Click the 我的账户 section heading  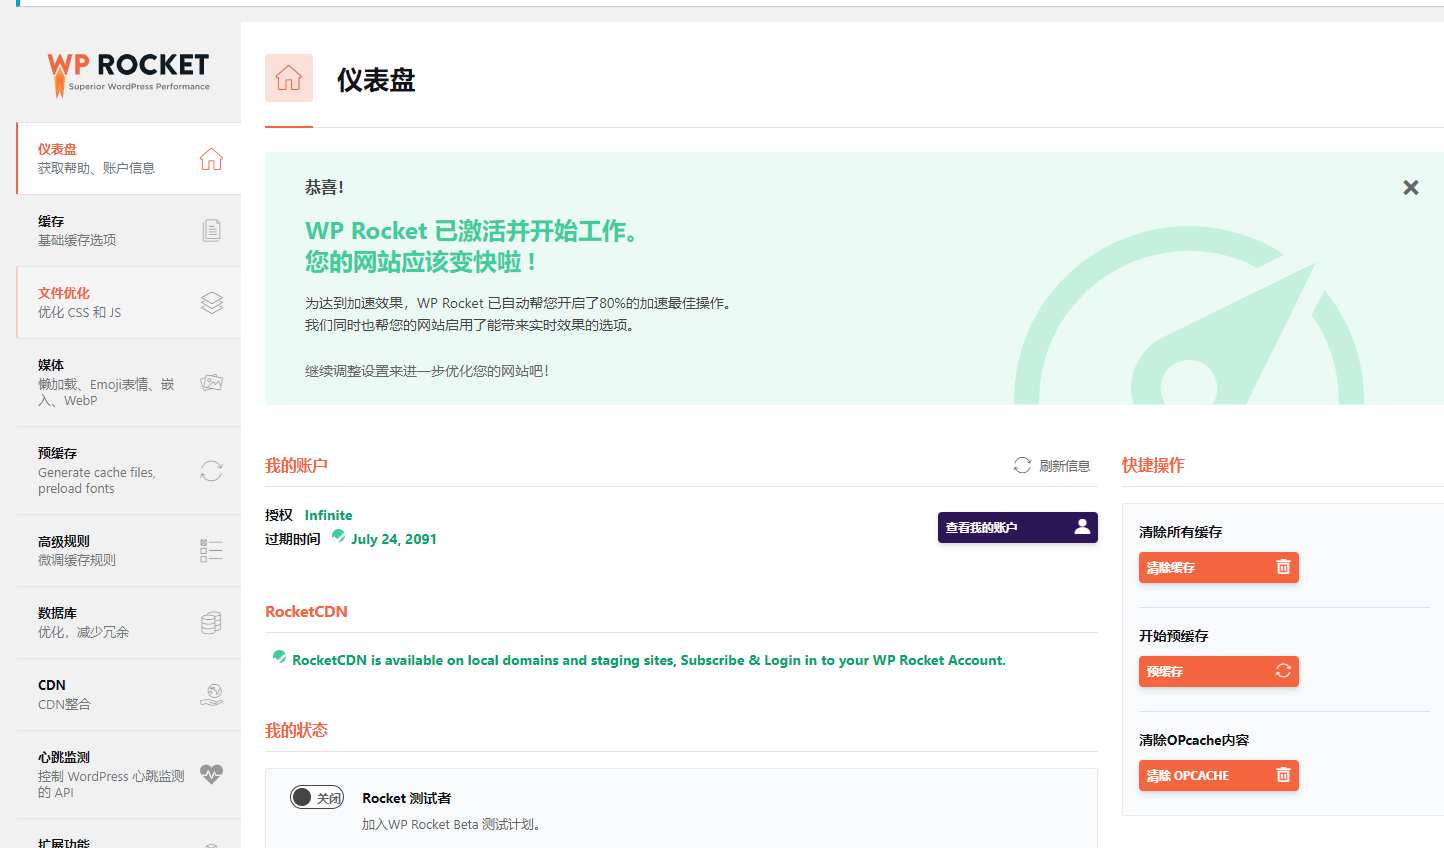click(x=296, y=465)
